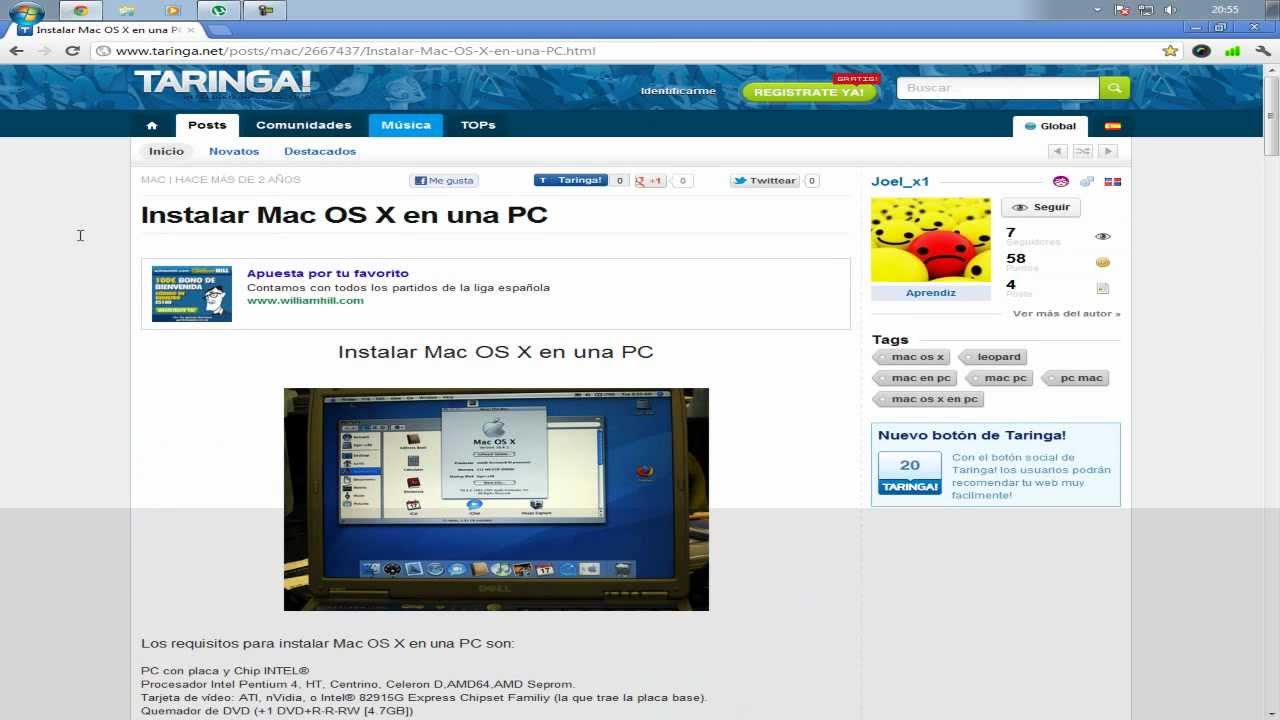Jump to a random post
The image size is (1280, 720).
[x=1083, y=151]
